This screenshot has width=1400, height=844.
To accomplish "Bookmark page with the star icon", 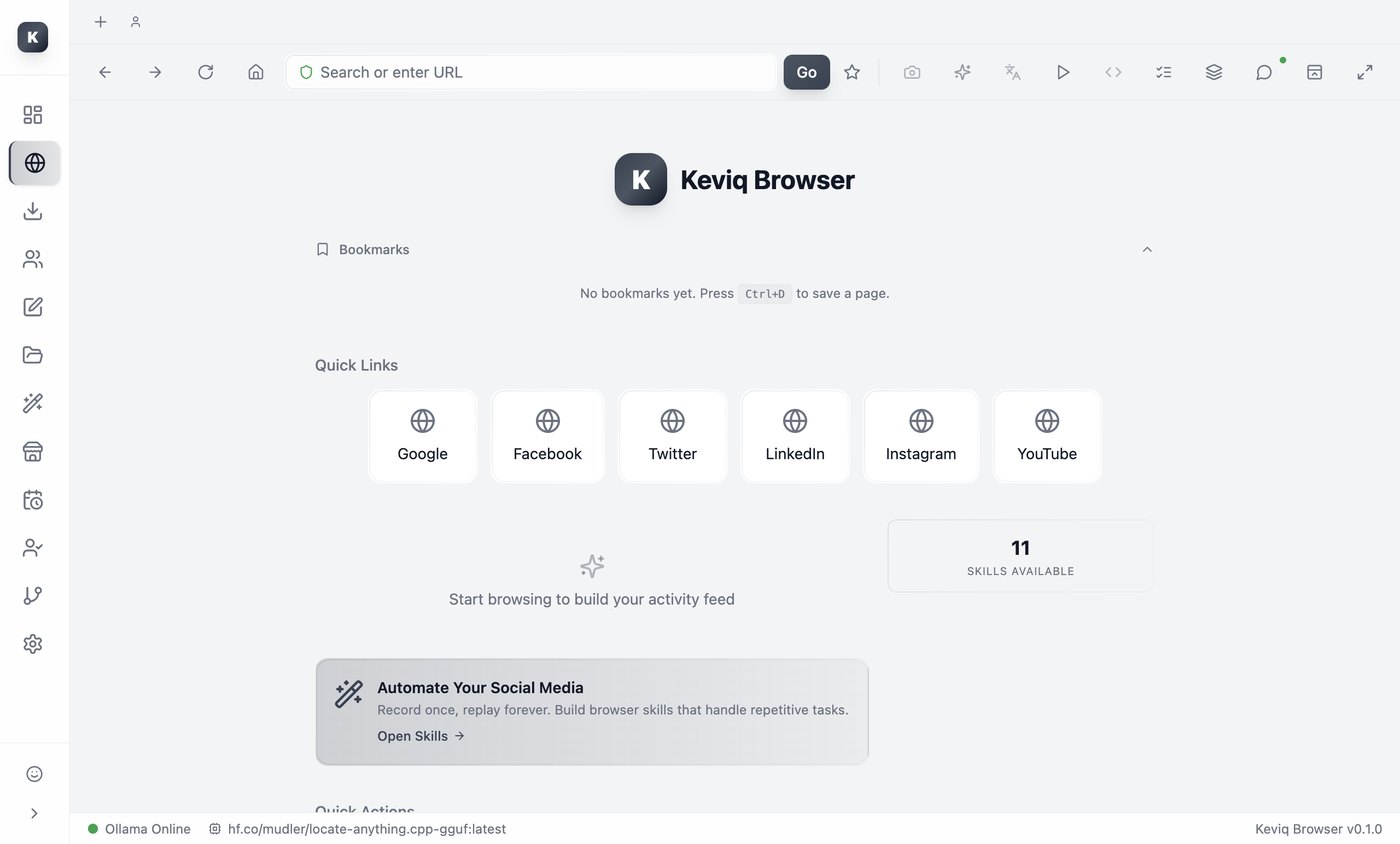I will 852,72.
